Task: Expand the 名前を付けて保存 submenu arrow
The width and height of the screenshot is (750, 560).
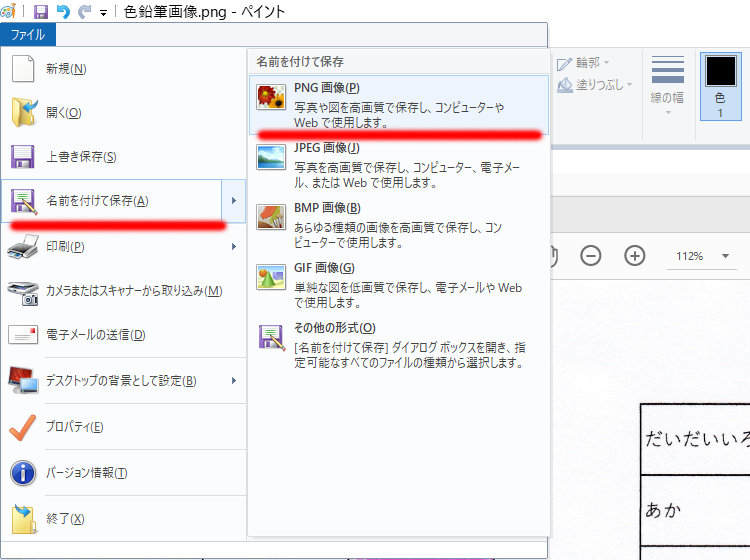Action: 234,201
